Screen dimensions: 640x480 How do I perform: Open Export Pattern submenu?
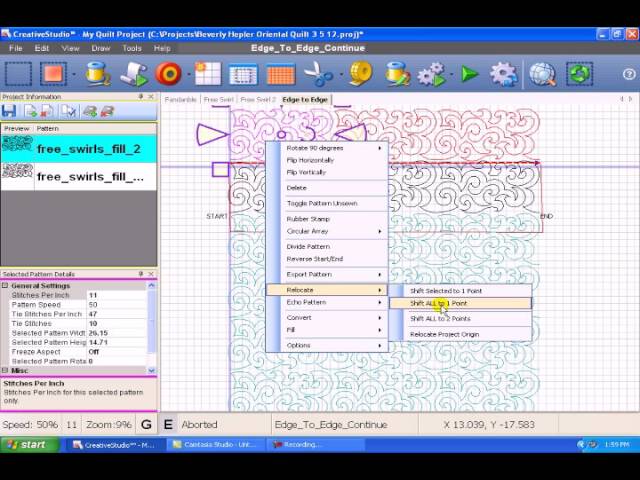327,274
